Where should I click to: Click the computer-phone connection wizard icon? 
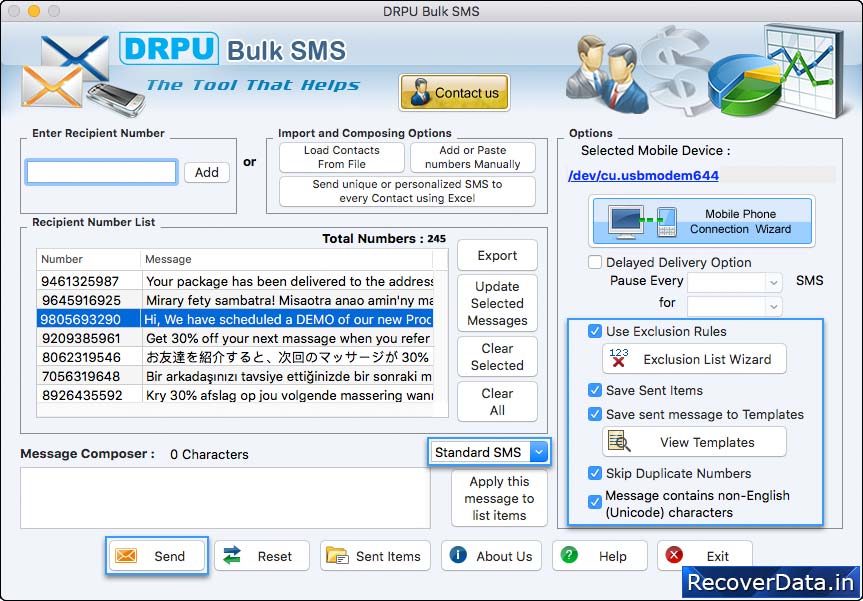click(x=642, y=221)
